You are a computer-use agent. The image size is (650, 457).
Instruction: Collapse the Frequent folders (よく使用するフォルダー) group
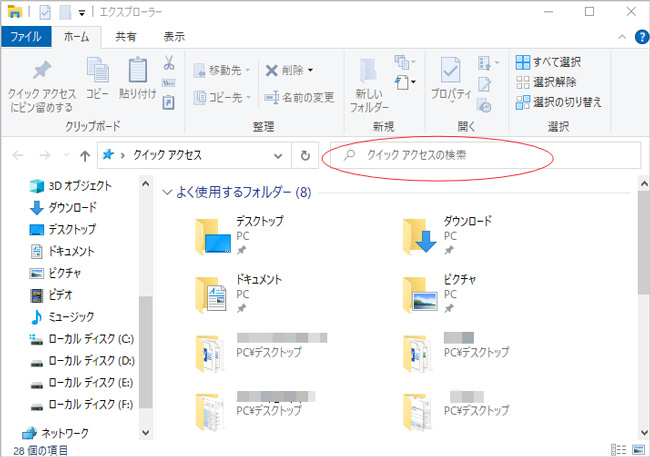pos(167,192)
